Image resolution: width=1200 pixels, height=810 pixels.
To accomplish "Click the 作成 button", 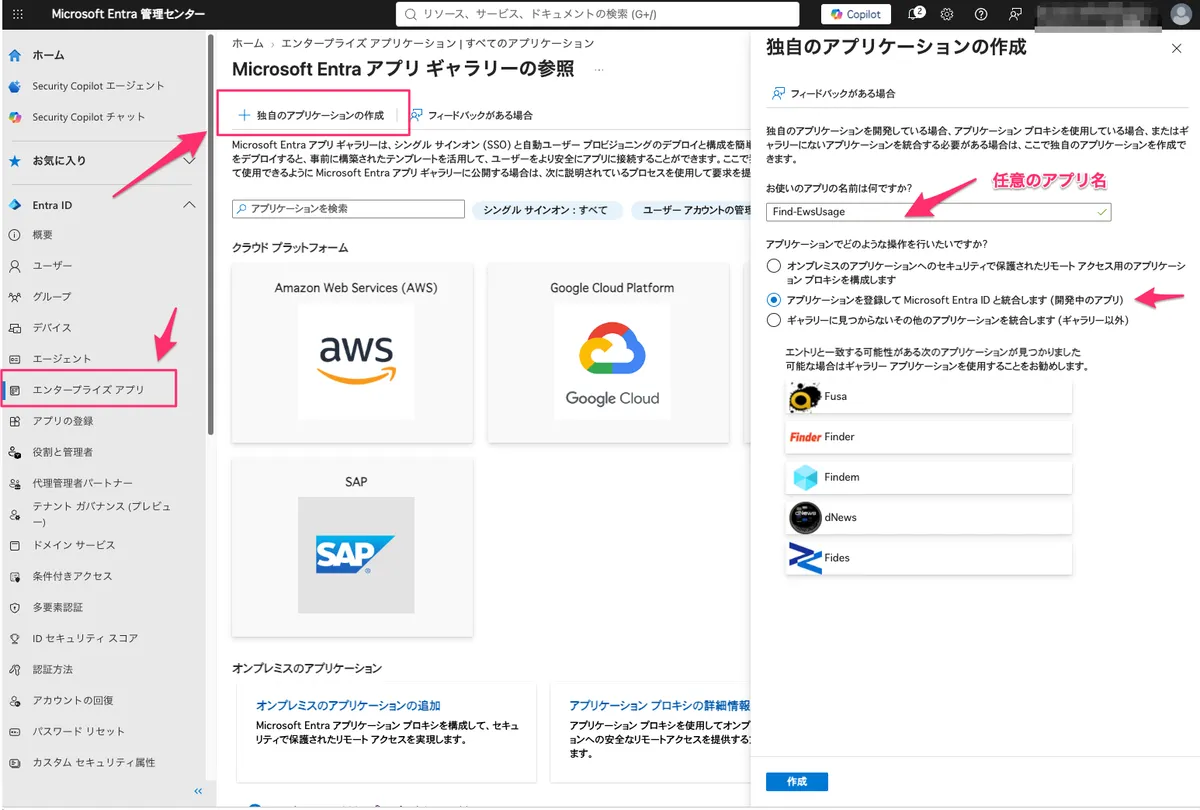I will pyautogui.click(x=796, y=781).
